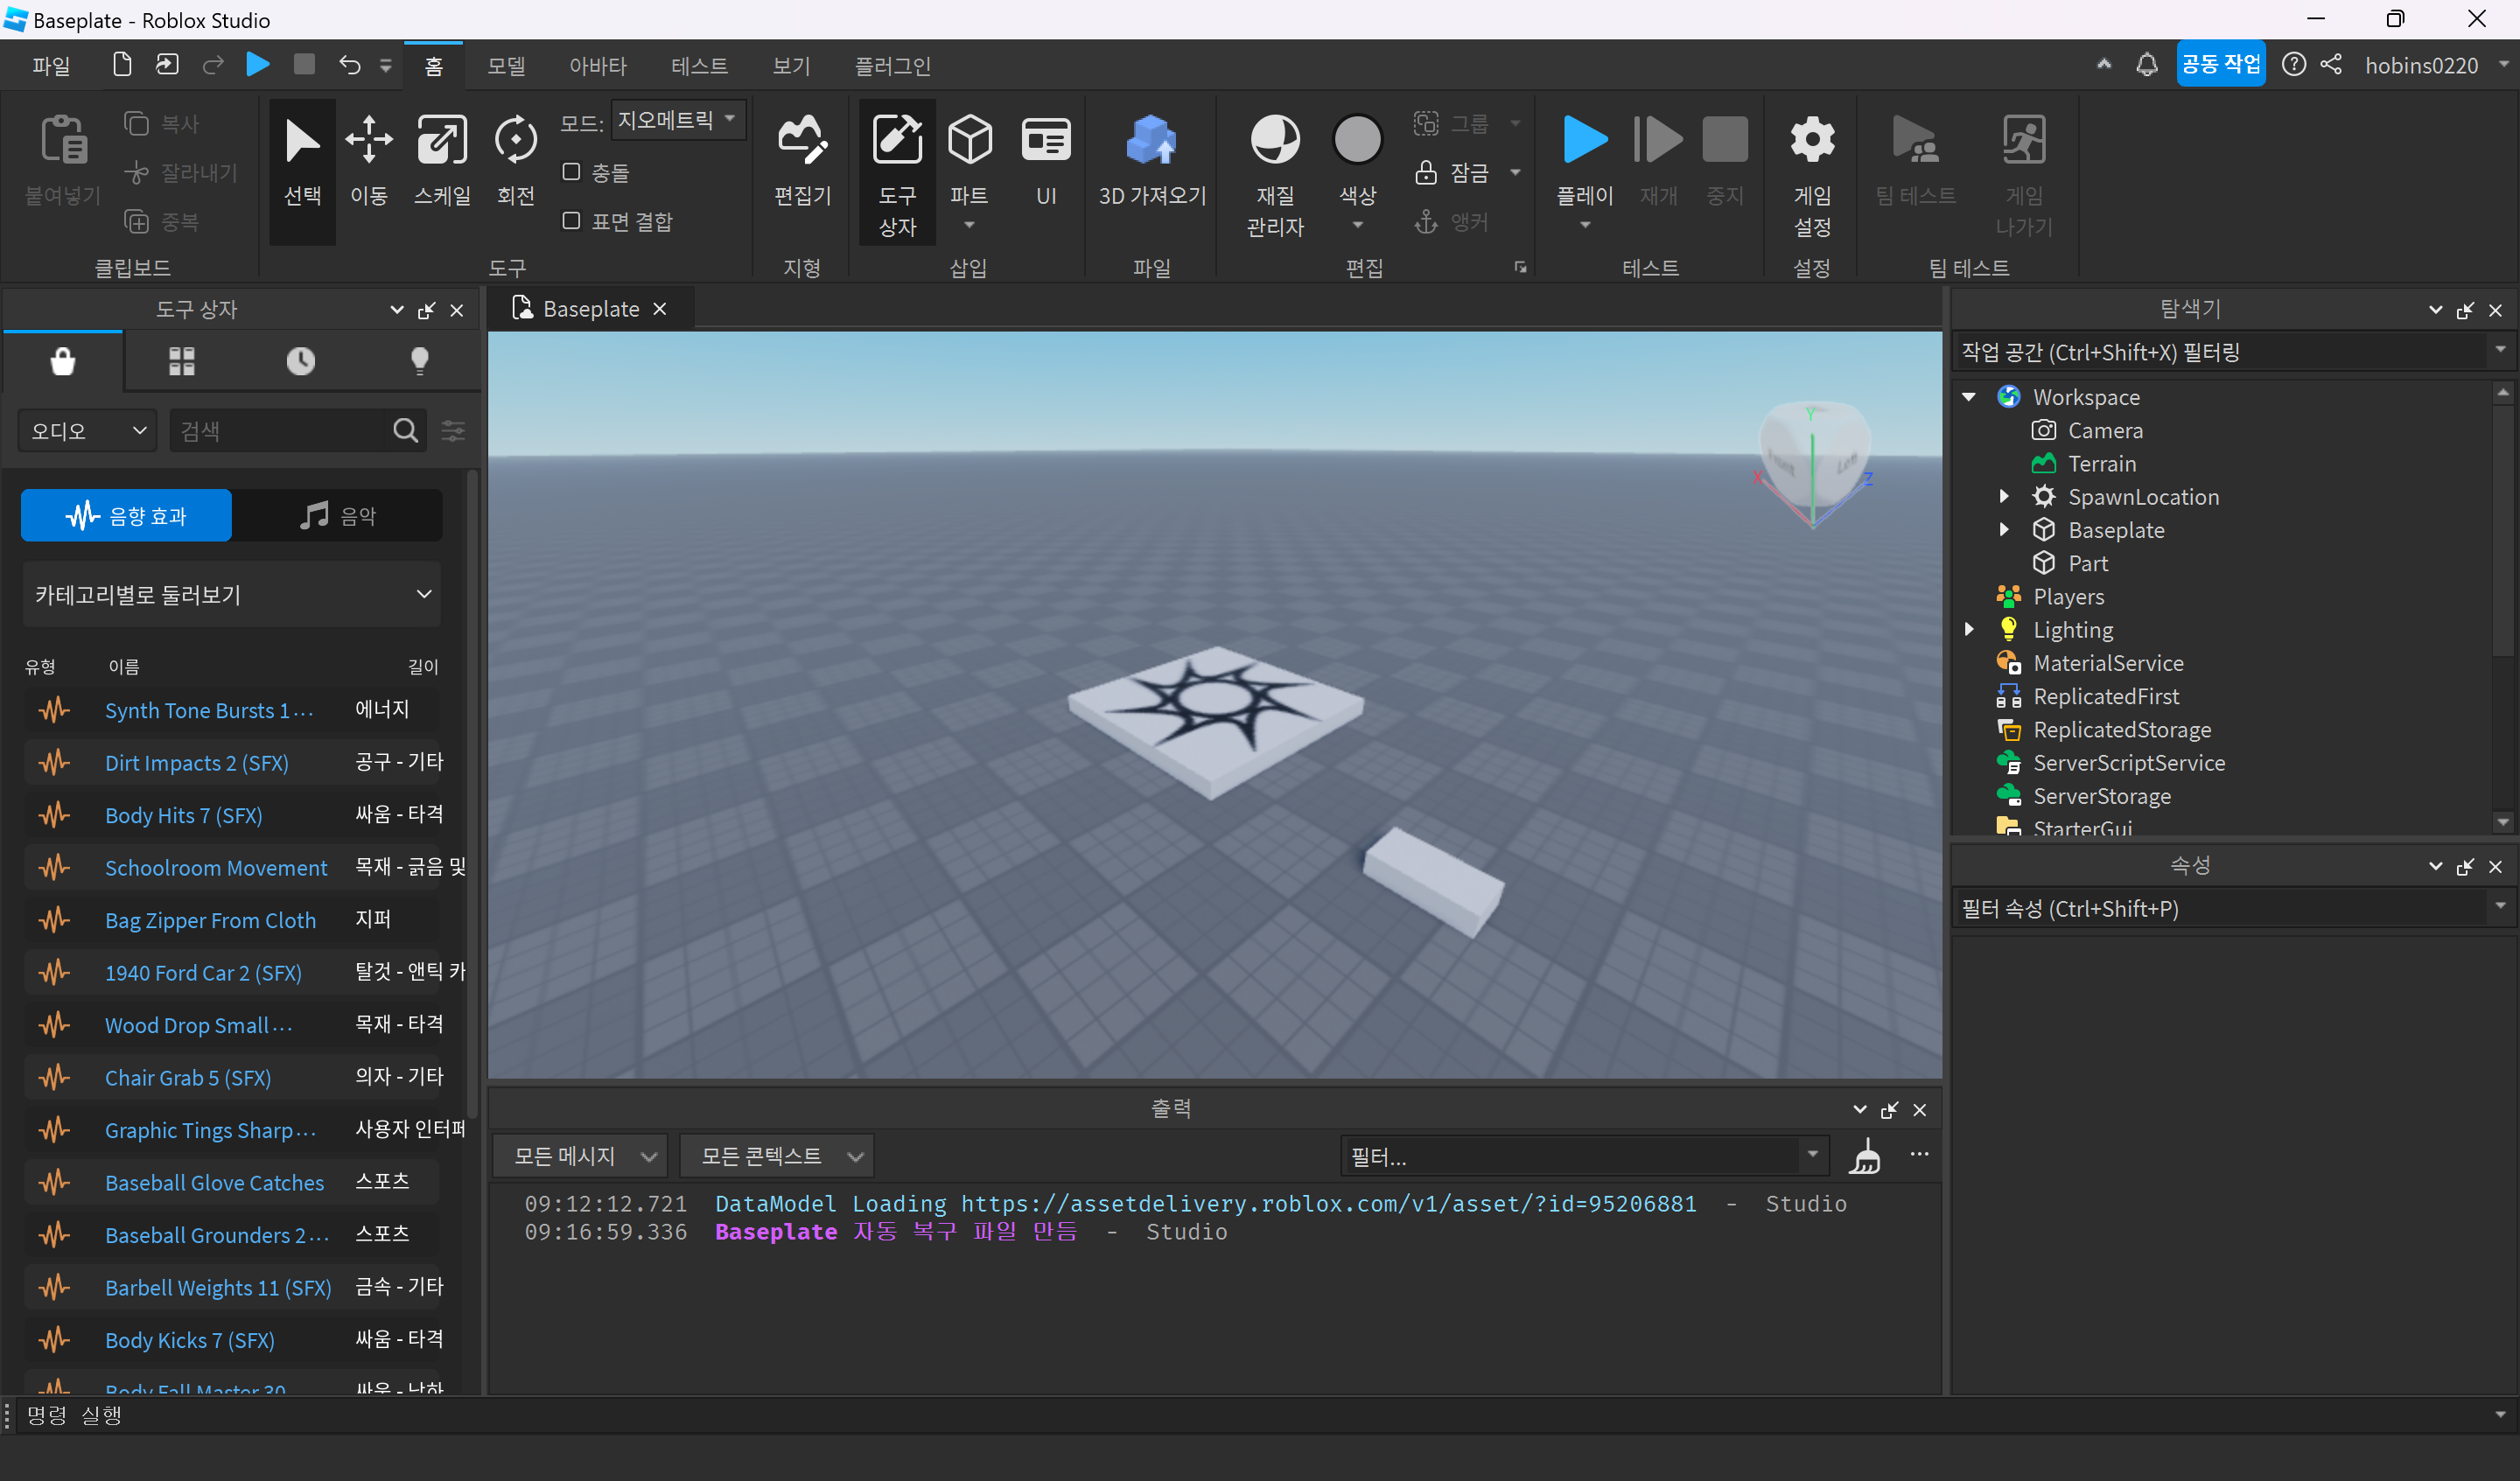Enable the 충돌 (Collisions) checkbox
Screen dimensions: 2520x1481
[571, 172]
